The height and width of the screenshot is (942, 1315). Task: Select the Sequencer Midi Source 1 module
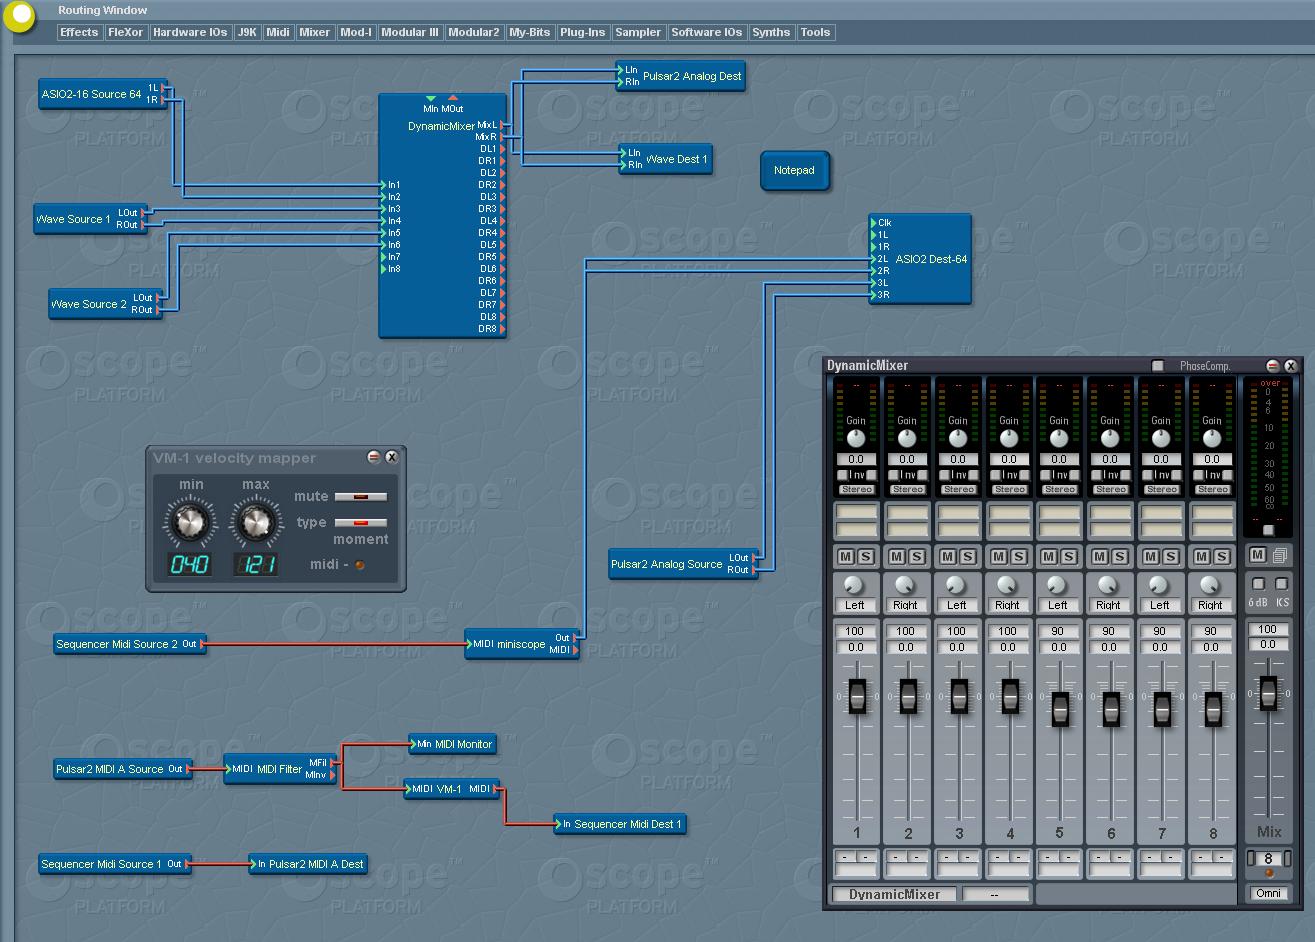tap(115, 864)
